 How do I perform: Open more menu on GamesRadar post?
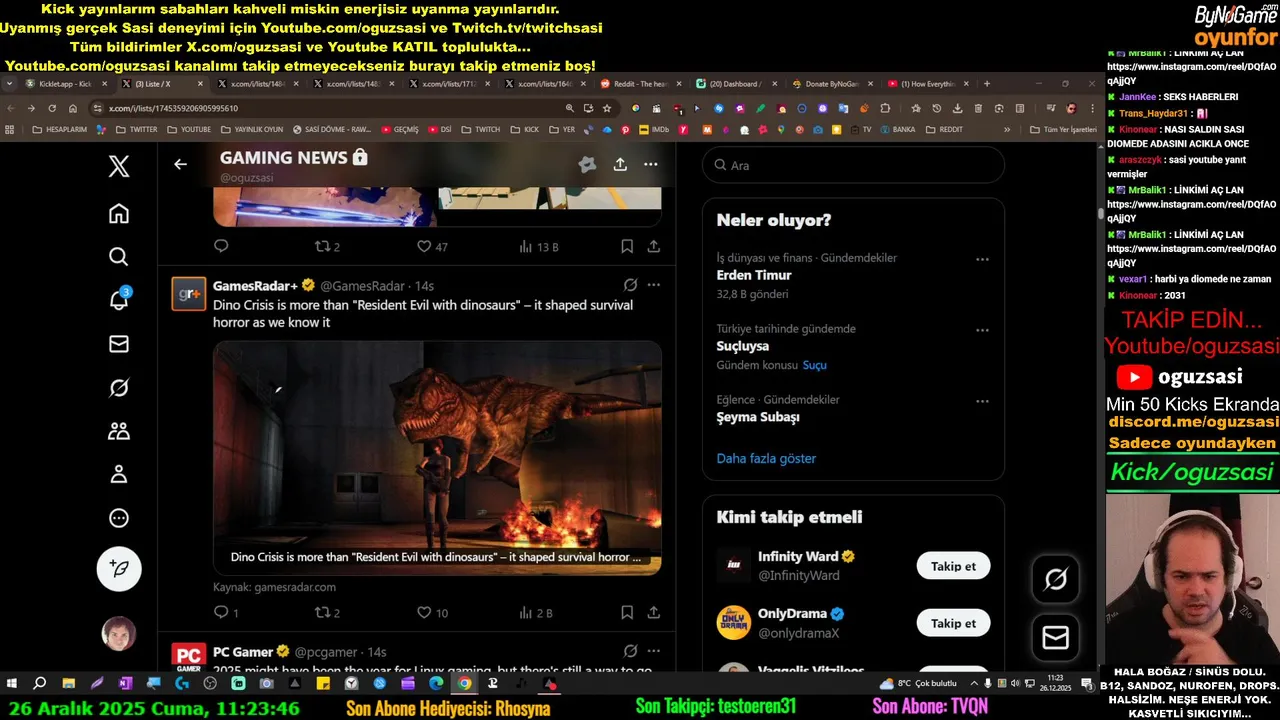654,285
